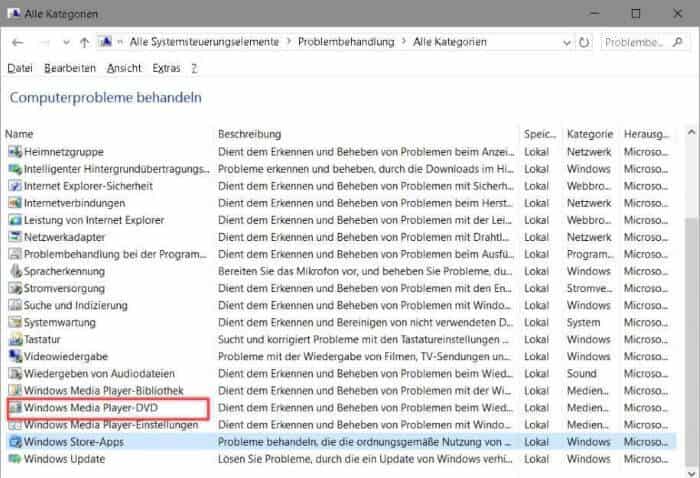
Task: Click the Internet Explorer-Sicherheit icon
Action: pos(15,186)
